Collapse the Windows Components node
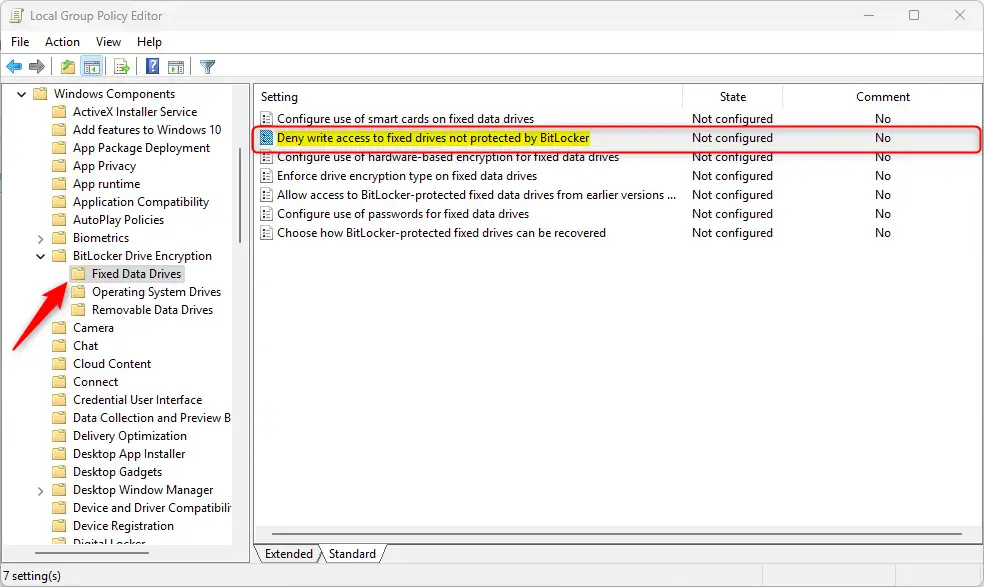Viewport: 984px width, 587px height. pos(21,94)
